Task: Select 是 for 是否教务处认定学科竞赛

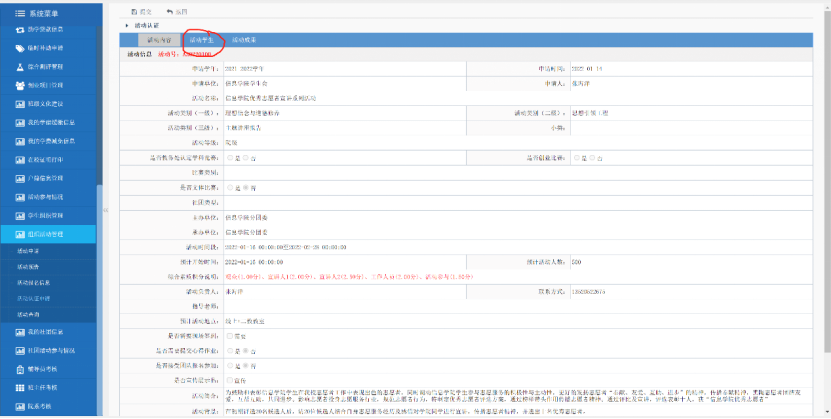Action: tap(232, 158)
